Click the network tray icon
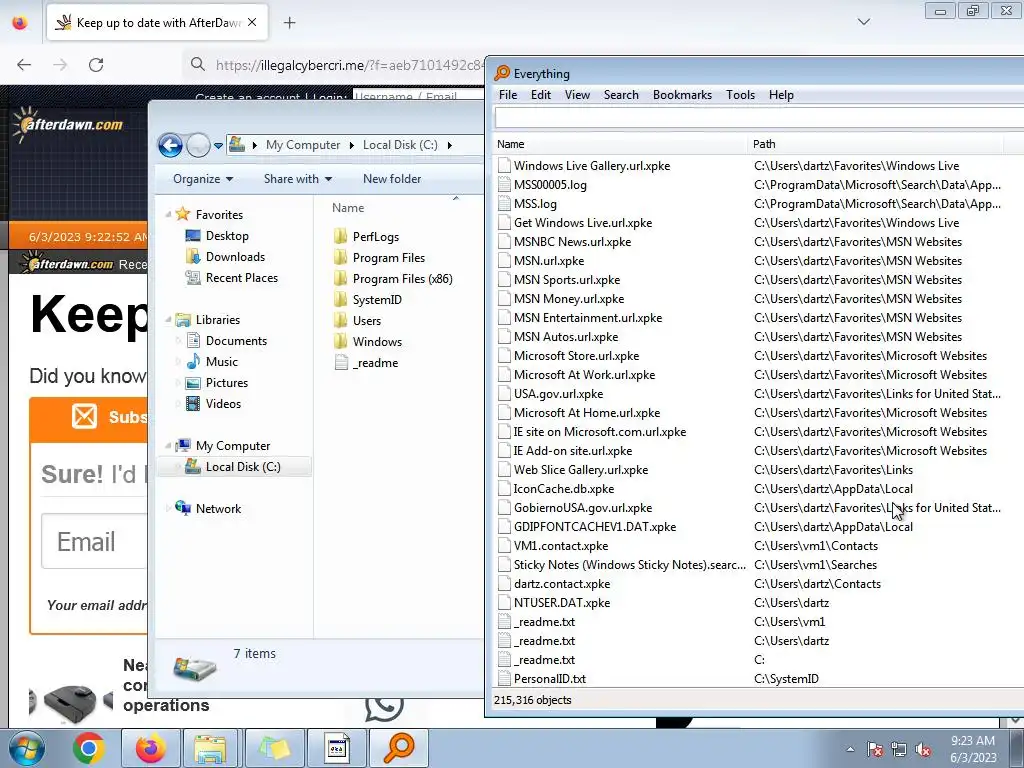1024x768 pixels. coord(899,750)
